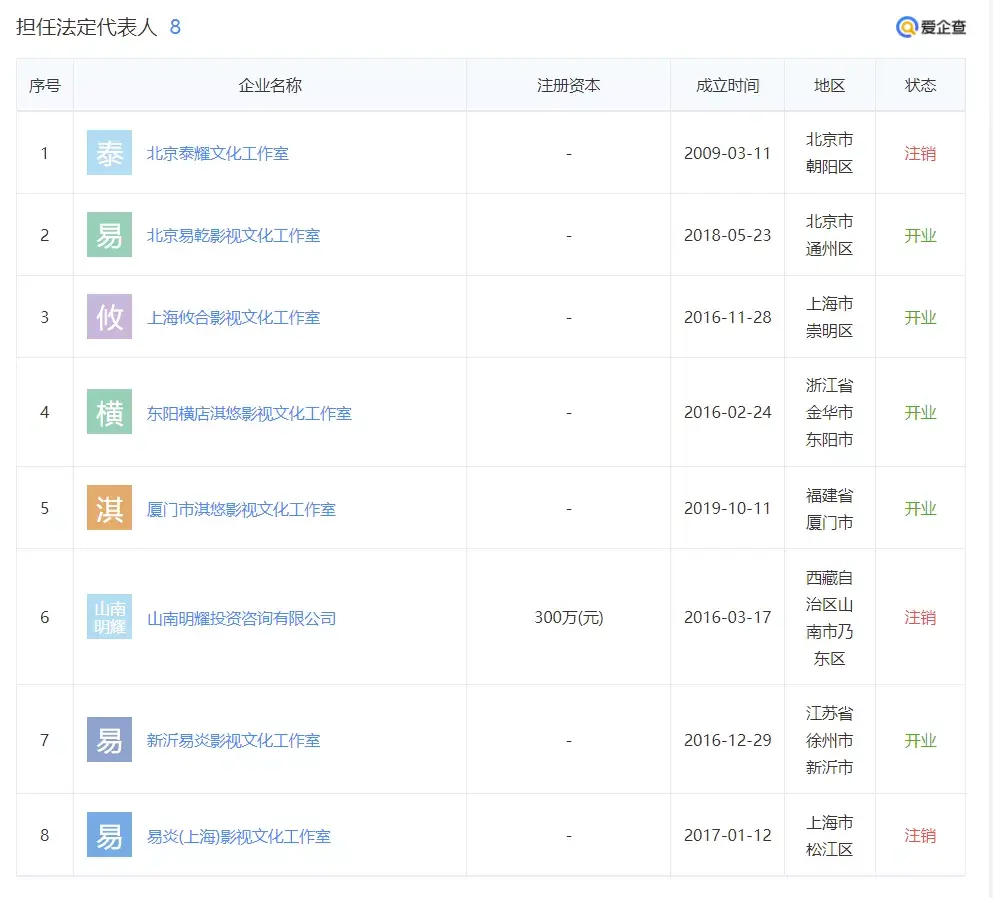
Task: Click the green 易 logo for 北京易乾影视文化工作室
Action: (109, 235)
